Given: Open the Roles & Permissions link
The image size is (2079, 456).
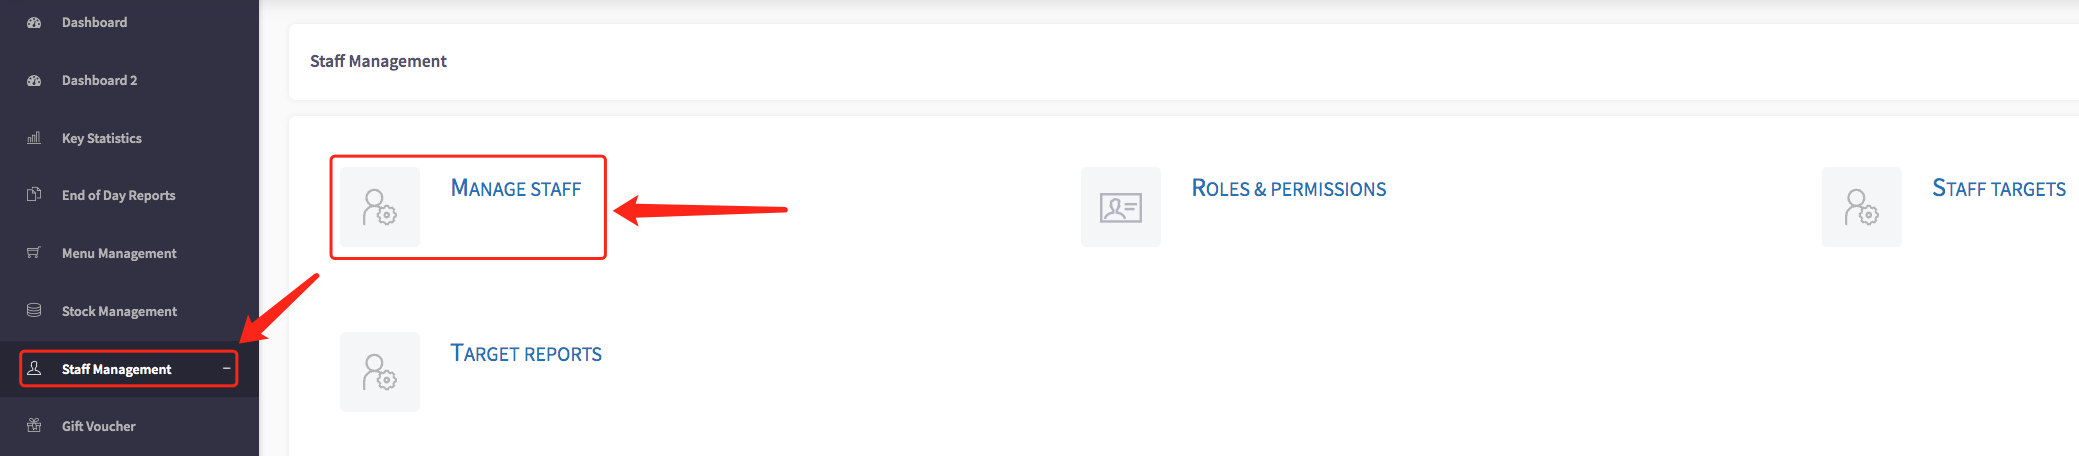Looking at the screenshot, I should [1289, 188].
